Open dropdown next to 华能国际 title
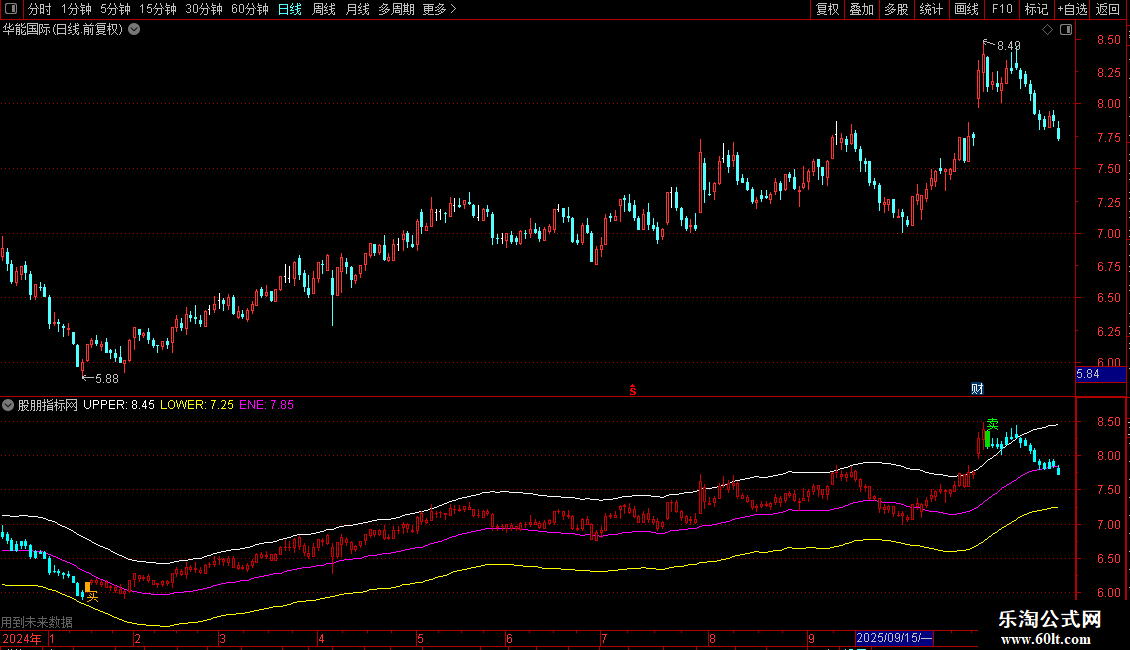 coord(134,29)
